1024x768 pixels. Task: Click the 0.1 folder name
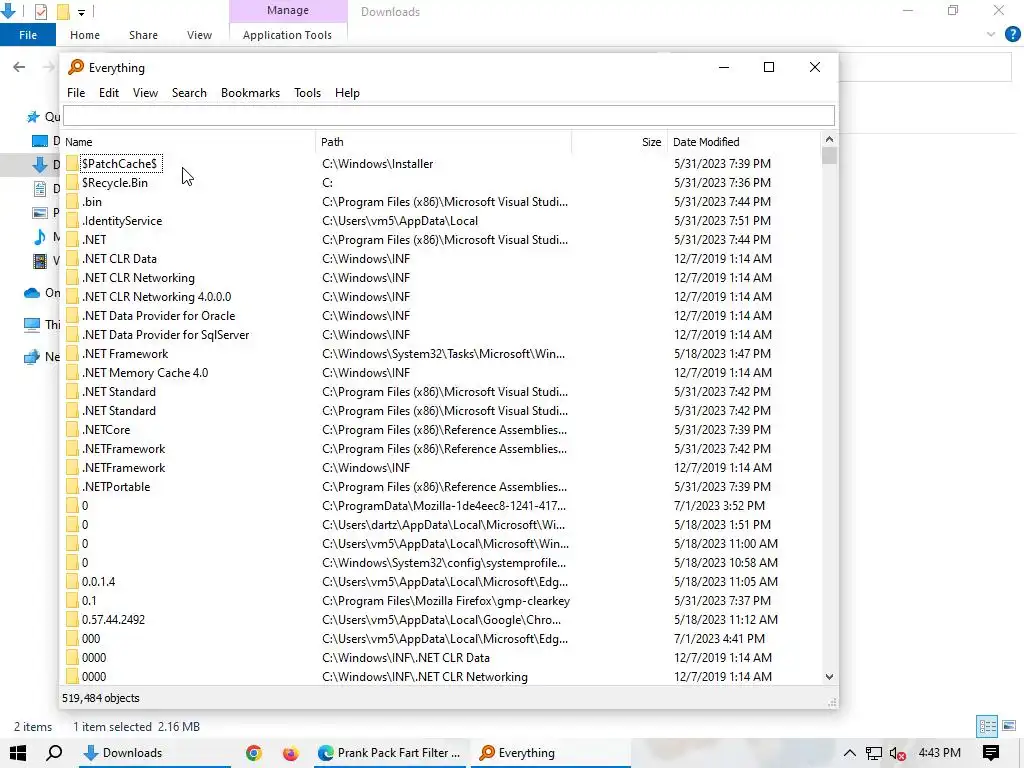[89, 600]
